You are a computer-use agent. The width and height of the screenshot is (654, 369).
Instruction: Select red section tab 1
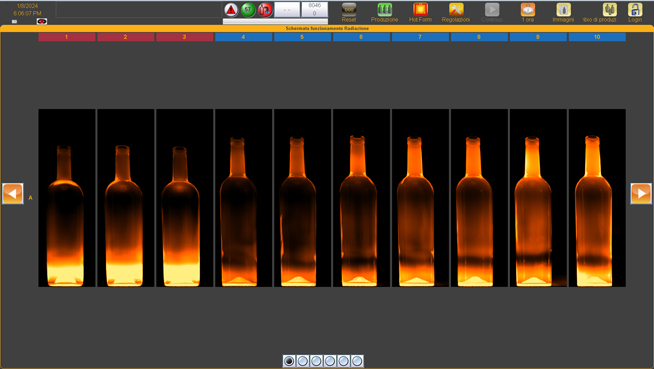[67, 37]
